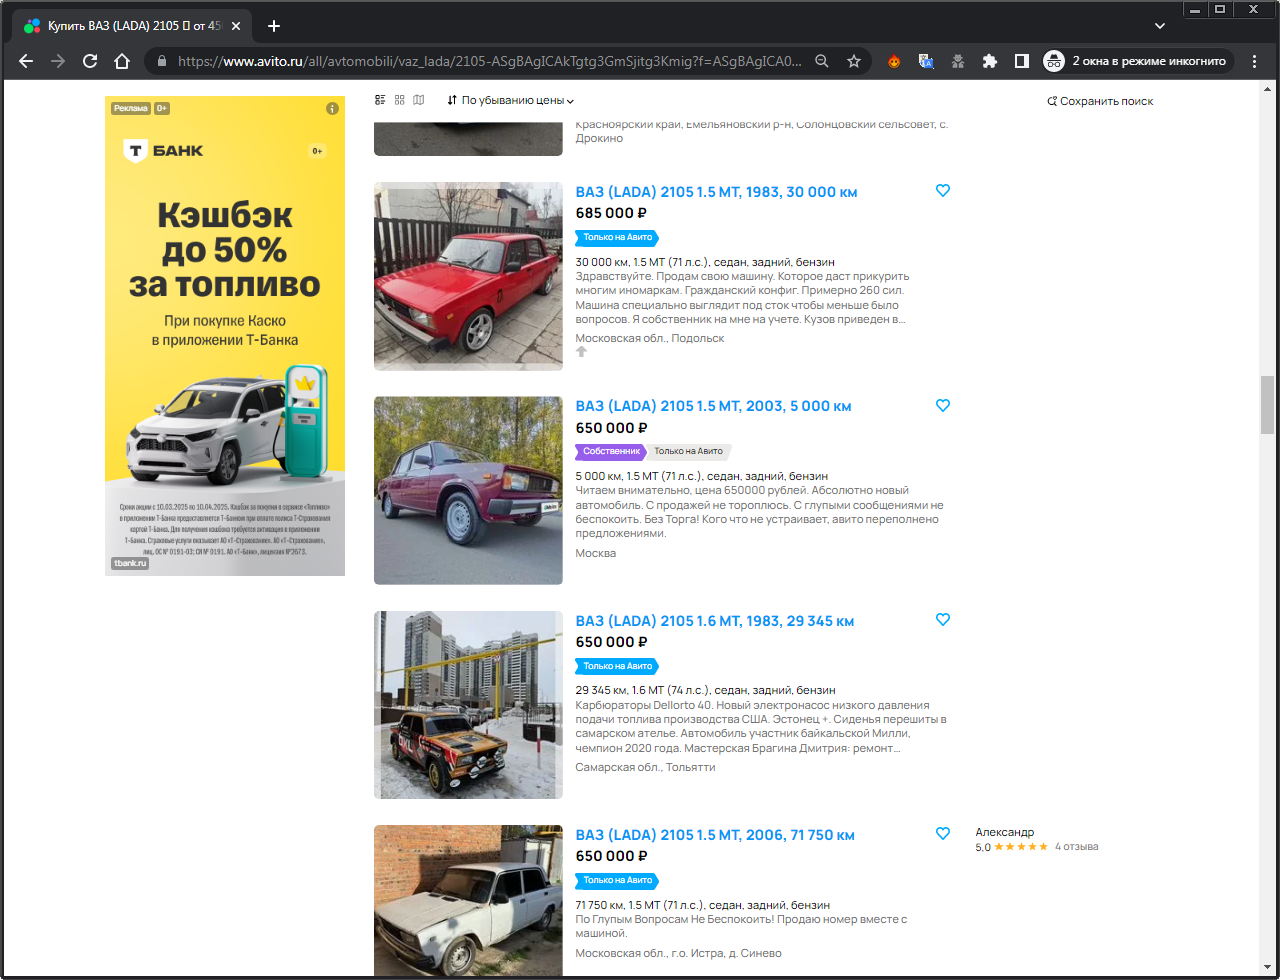Image resolution: width=1280 pixels, height=980 pixels.
Task: Open the flame-faced extension
Action: [894, 61]
